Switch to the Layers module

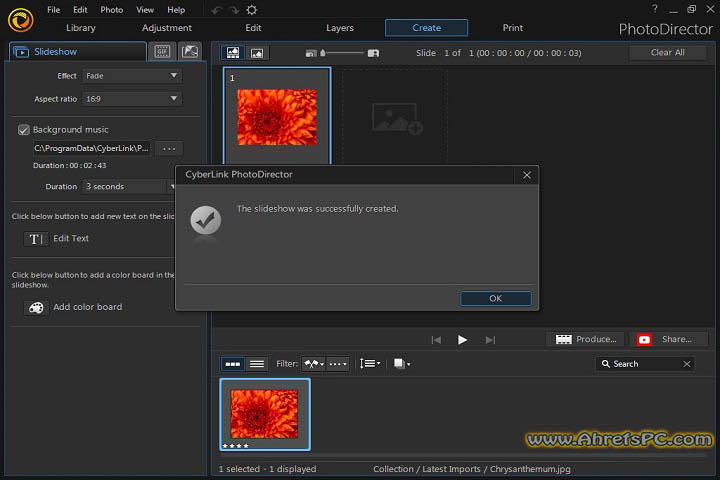(x=340, y=28)
